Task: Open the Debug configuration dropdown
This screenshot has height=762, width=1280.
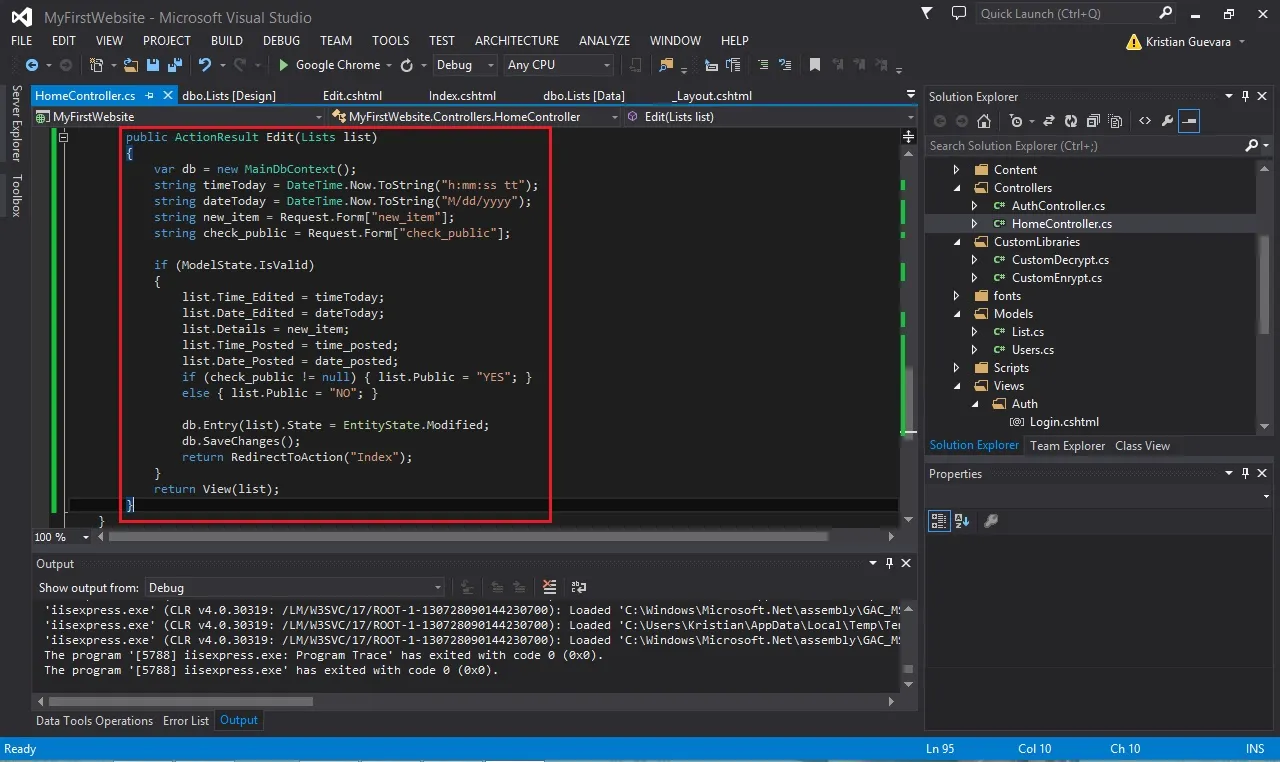Action: tap(465, 65)
